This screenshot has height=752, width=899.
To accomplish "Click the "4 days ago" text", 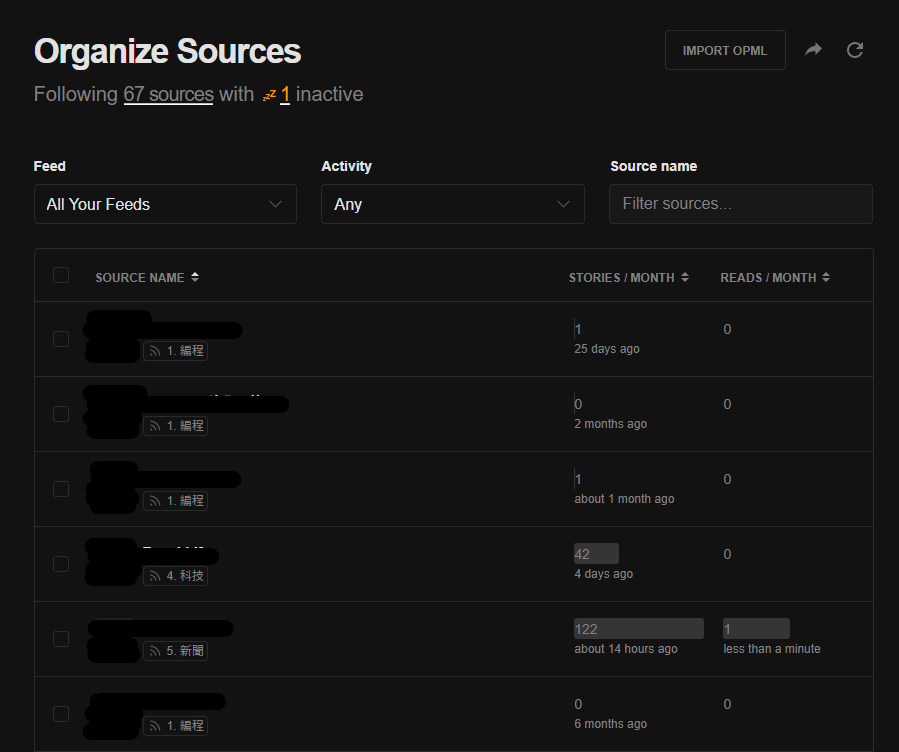I will pyautogui.click(x=604, y=574).
